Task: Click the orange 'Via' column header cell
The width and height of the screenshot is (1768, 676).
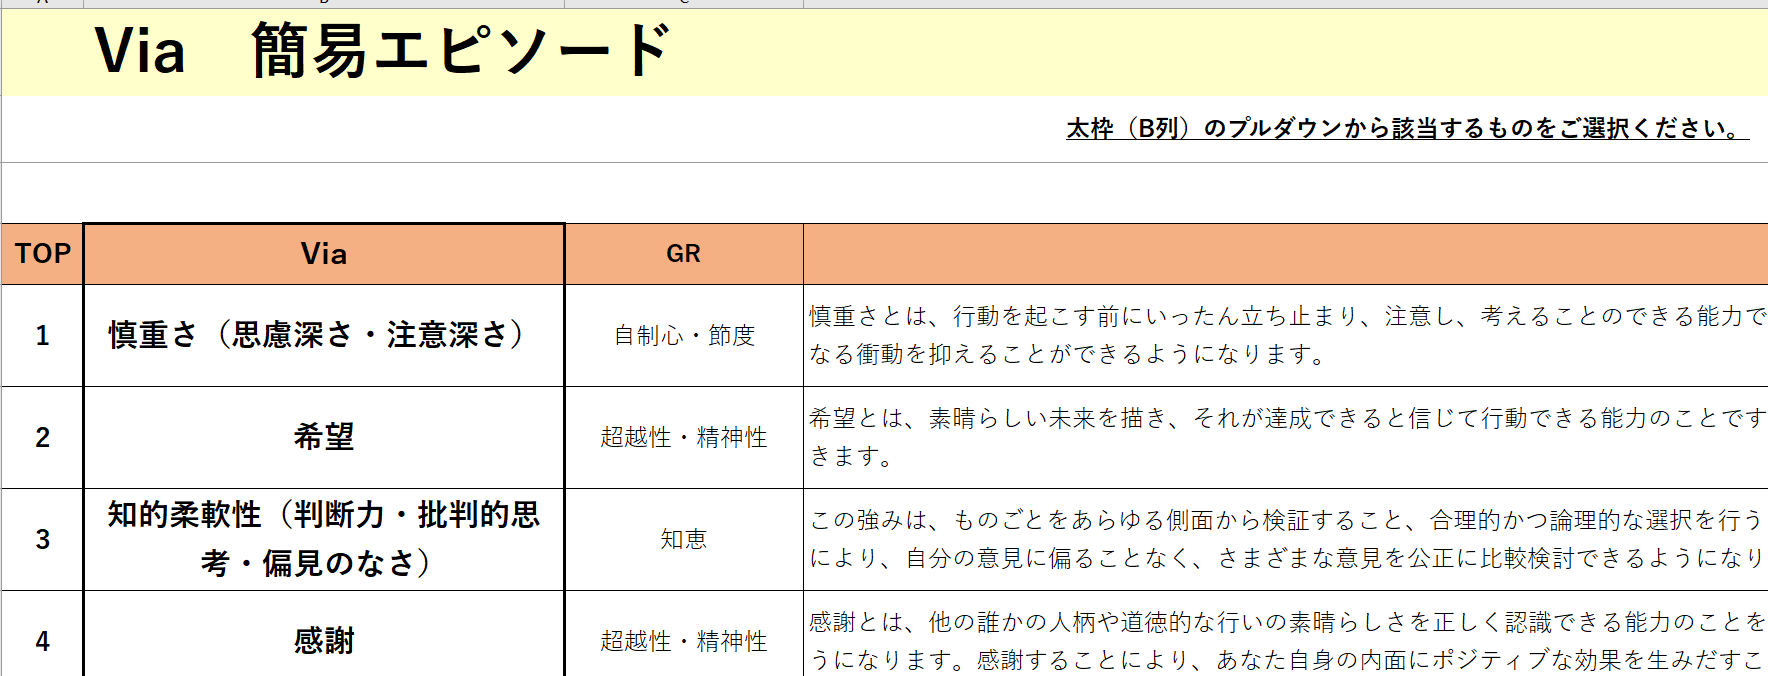Action: pos(324,254)
